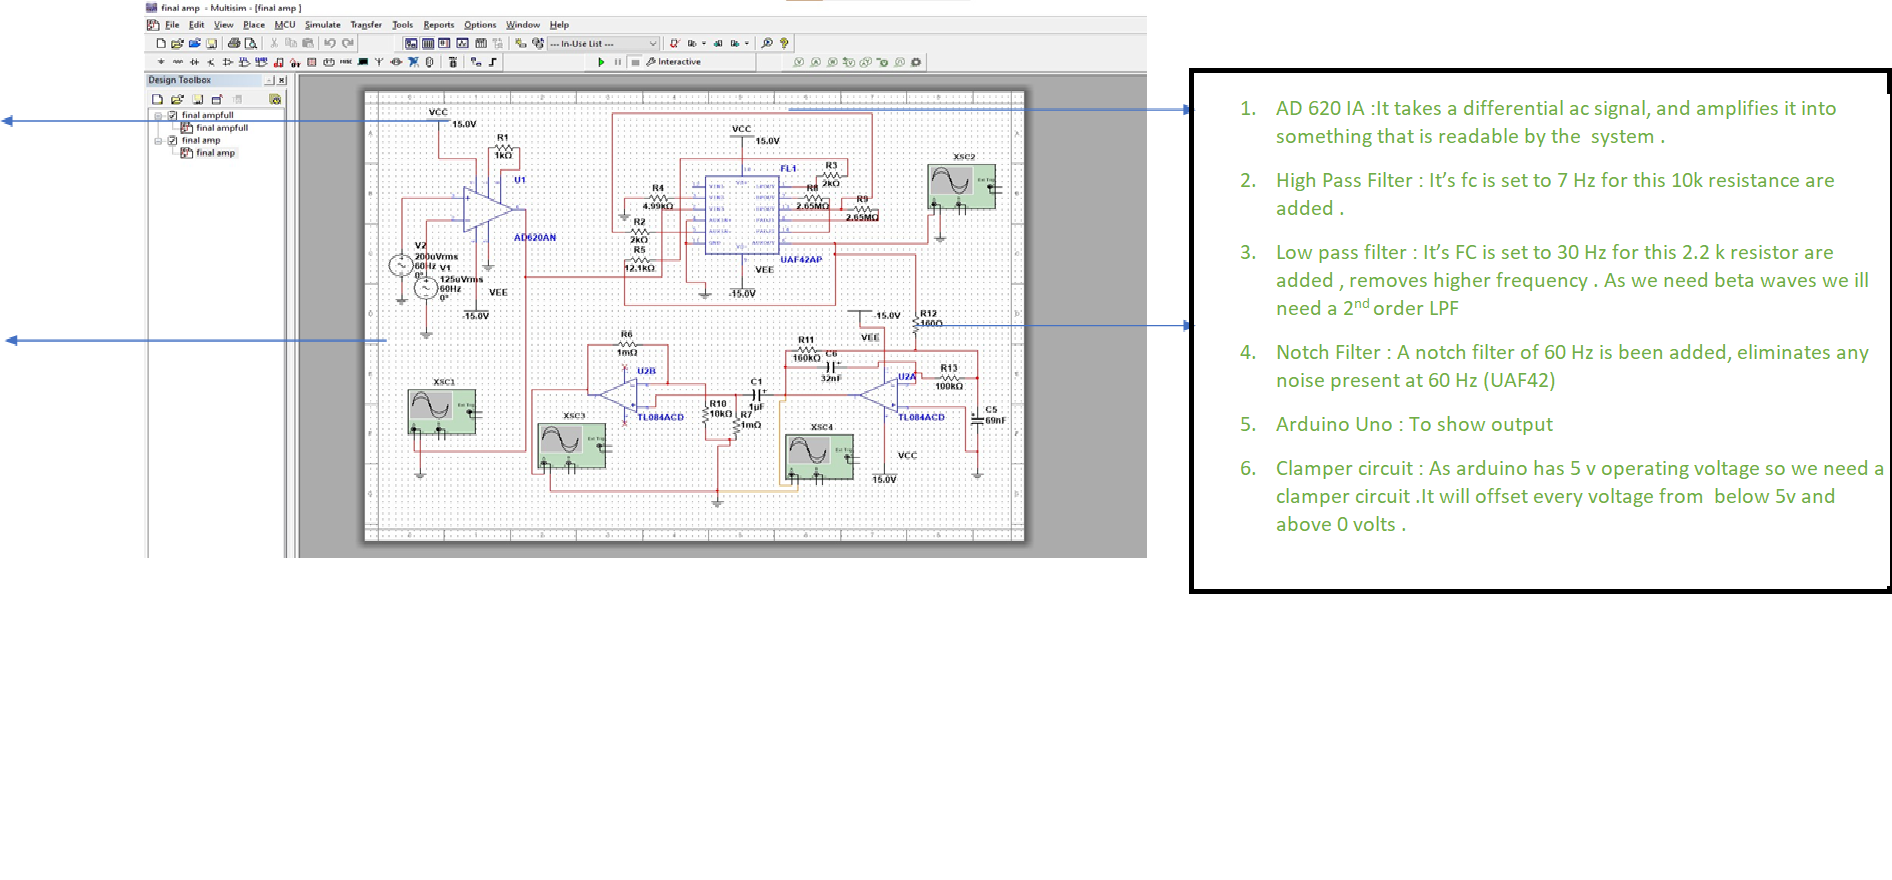
Task: Select 'final amp' schematic sheet in tree
Action: pyautogui.click(x=215, y=153)
